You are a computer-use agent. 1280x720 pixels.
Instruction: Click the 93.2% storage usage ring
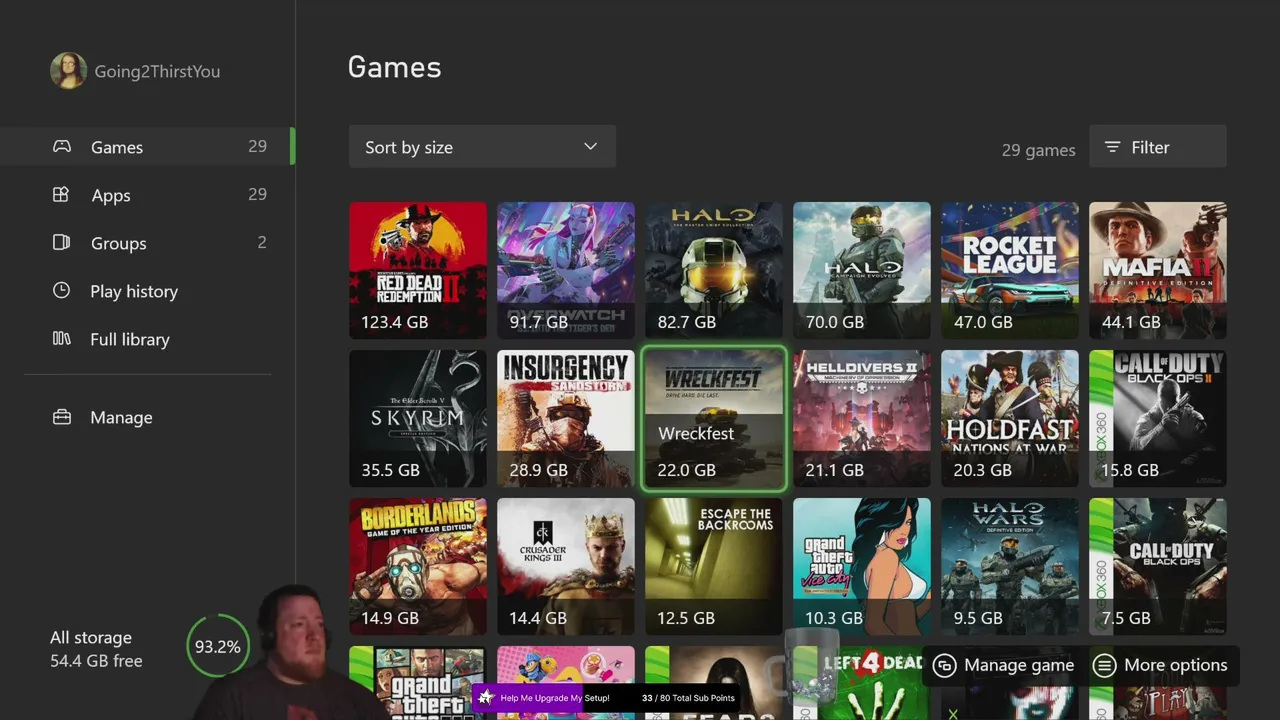pos(217,647)
